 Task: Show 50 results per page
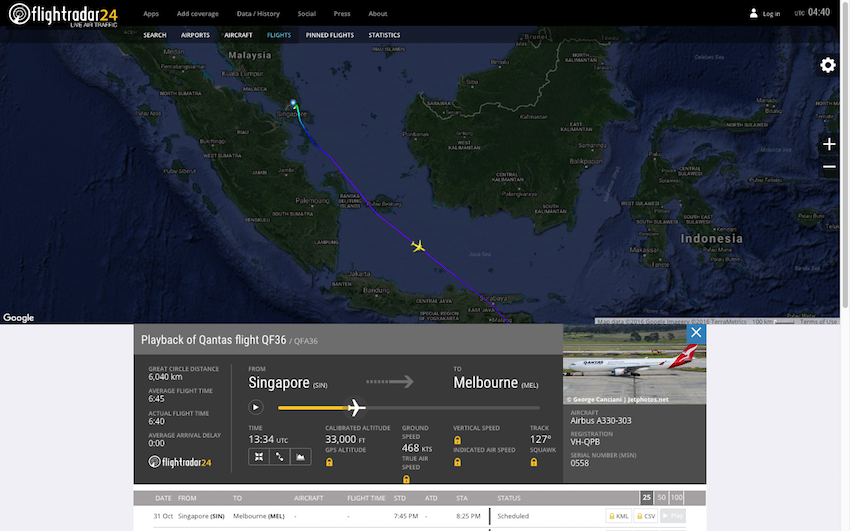pos(661,497)
